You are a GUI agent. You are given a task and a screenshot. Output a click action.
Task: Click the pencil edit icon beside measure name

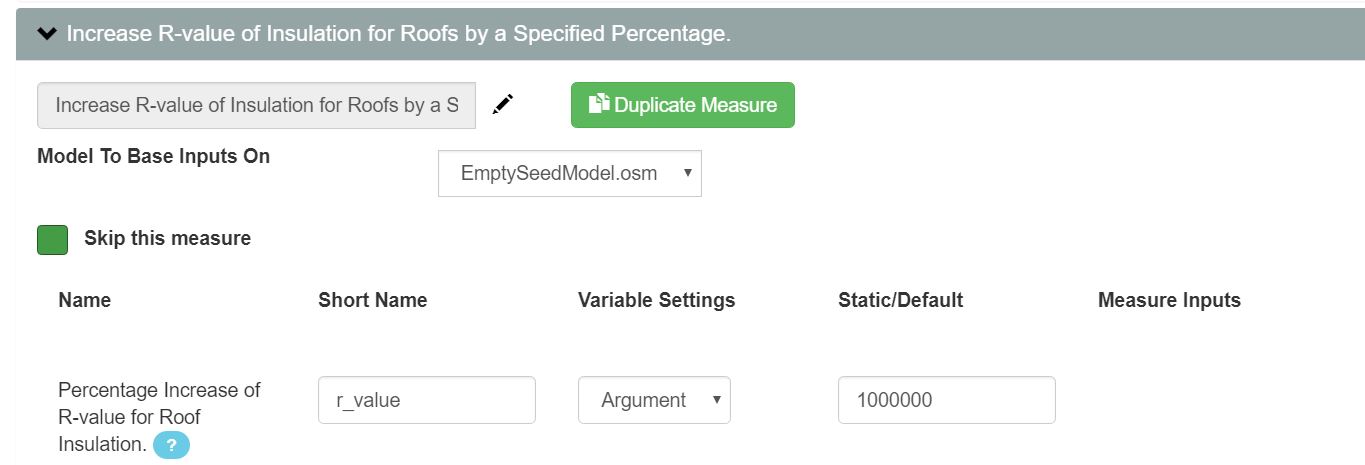[503, 104]
